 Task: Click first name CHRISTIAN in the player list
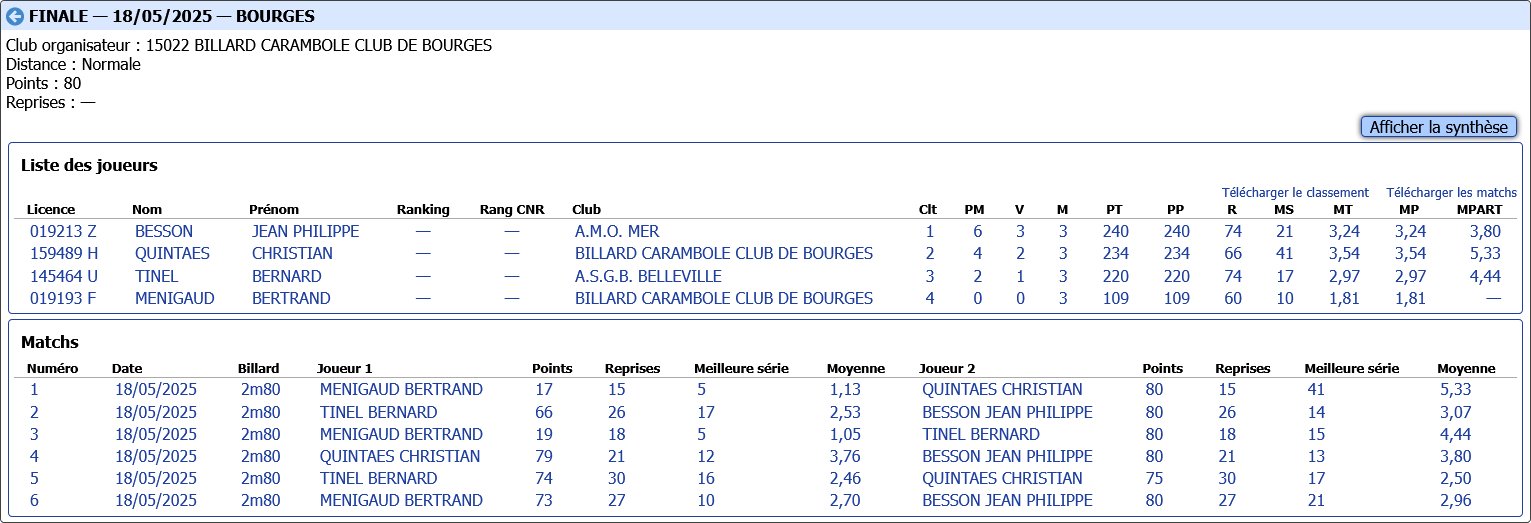coord(293,253)
